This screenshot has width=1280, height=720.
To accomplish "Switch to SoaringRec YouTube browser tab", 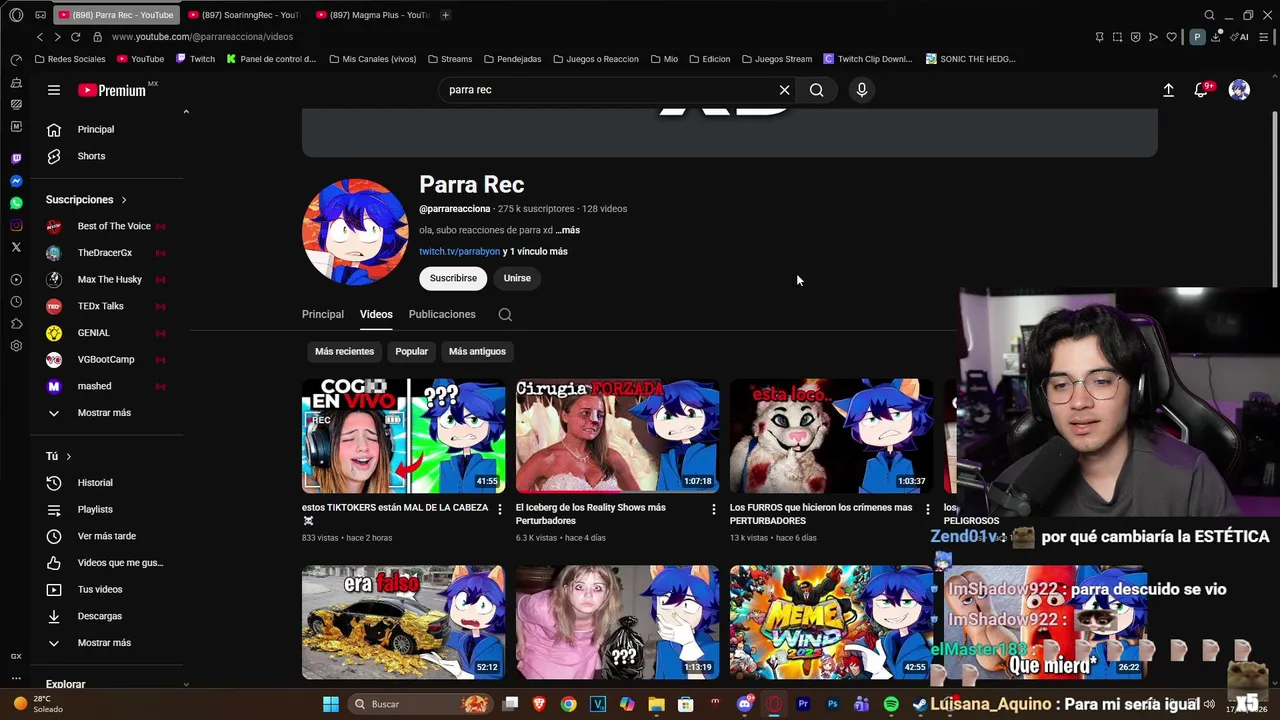I will coord(243,15).
